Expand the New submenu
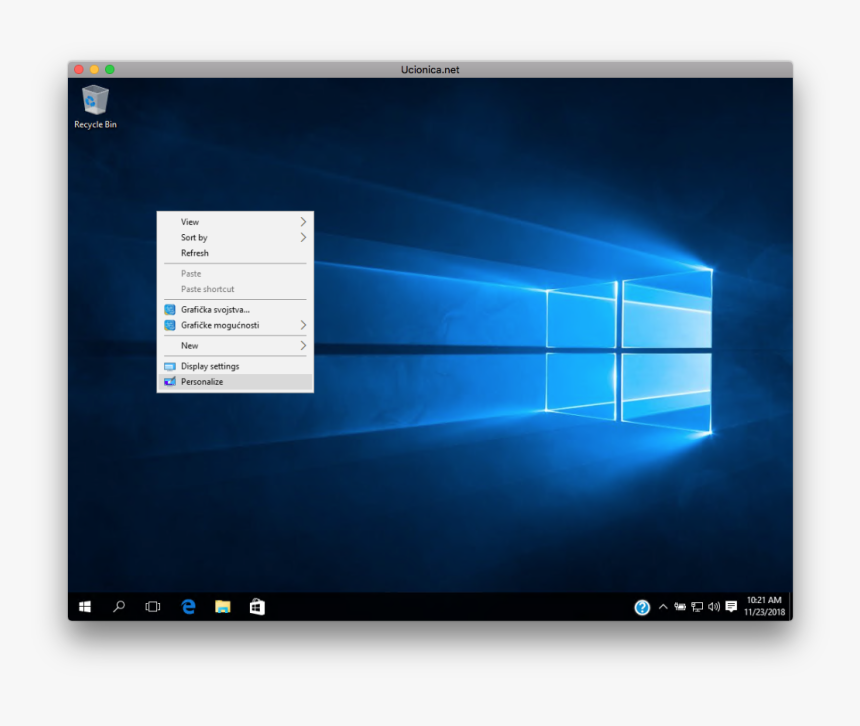This screenshot has height=726, width=860. tap(235, 345)
